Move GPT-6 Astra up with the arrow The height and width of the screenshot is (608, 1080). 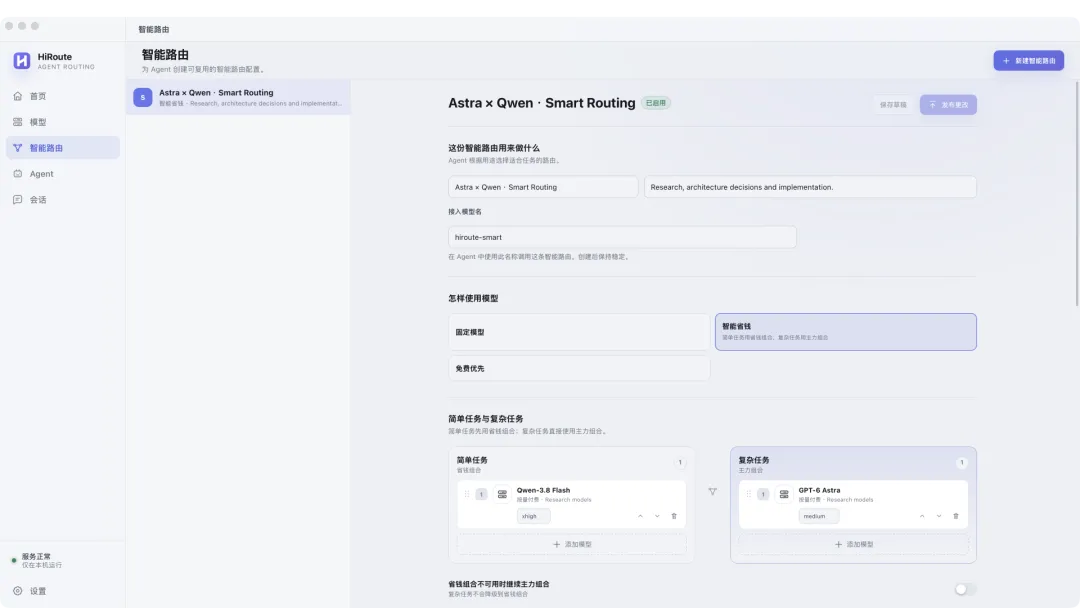[922, 516]
